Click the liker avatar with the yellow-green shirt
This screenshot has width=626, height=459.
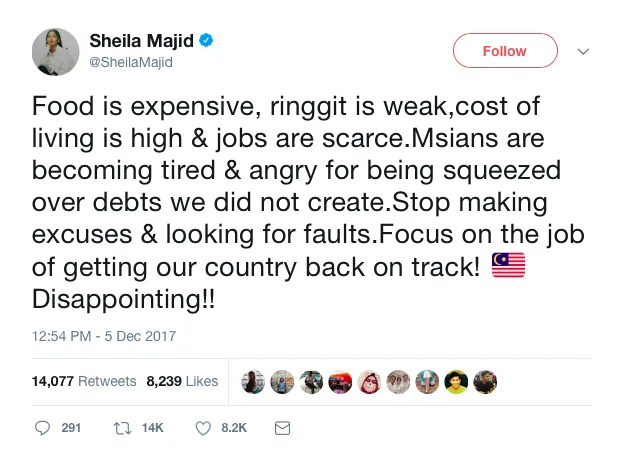456,381
